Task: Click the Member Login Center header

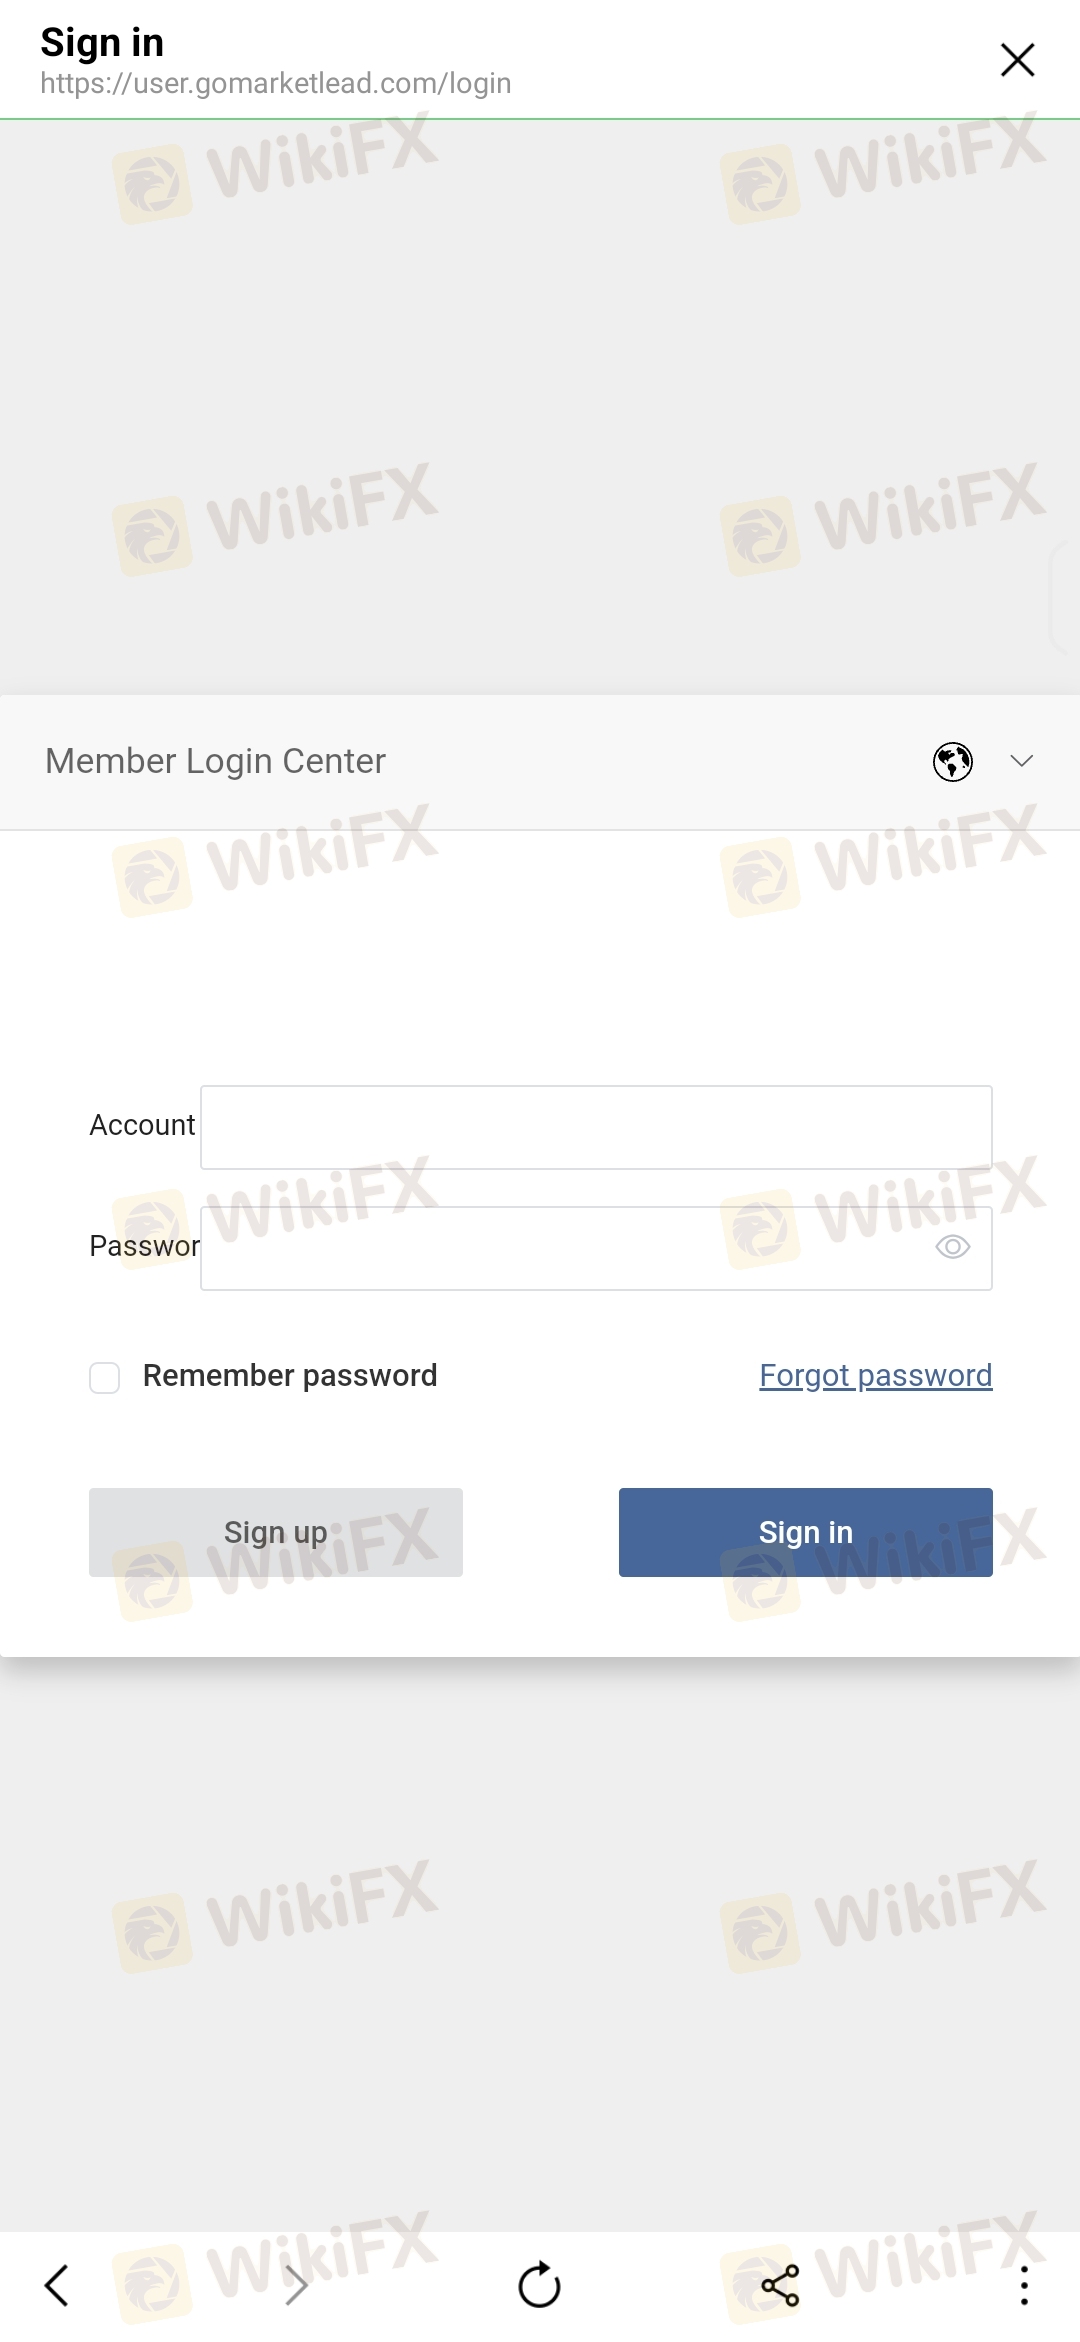Action: (x=215, y=761)
